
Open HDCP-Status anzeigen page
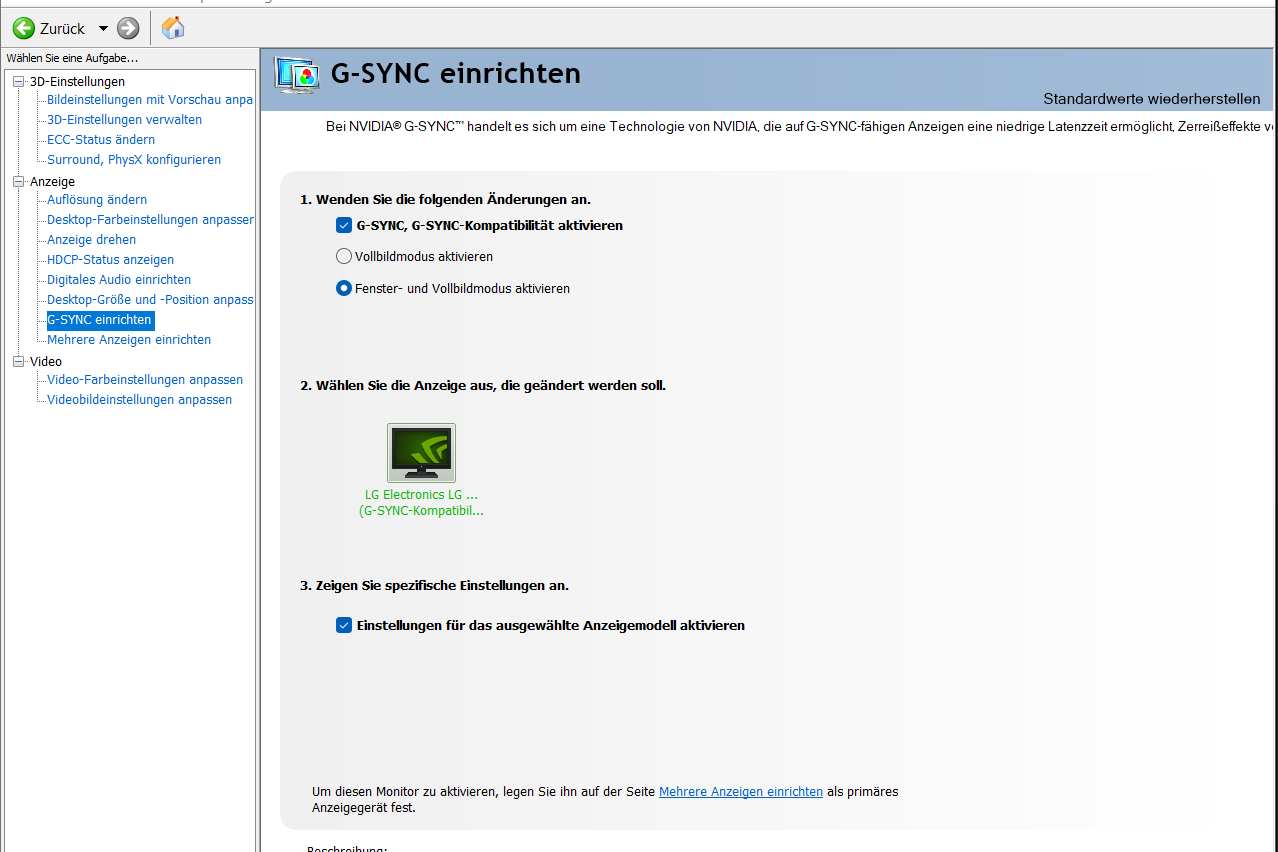point(110,260)
